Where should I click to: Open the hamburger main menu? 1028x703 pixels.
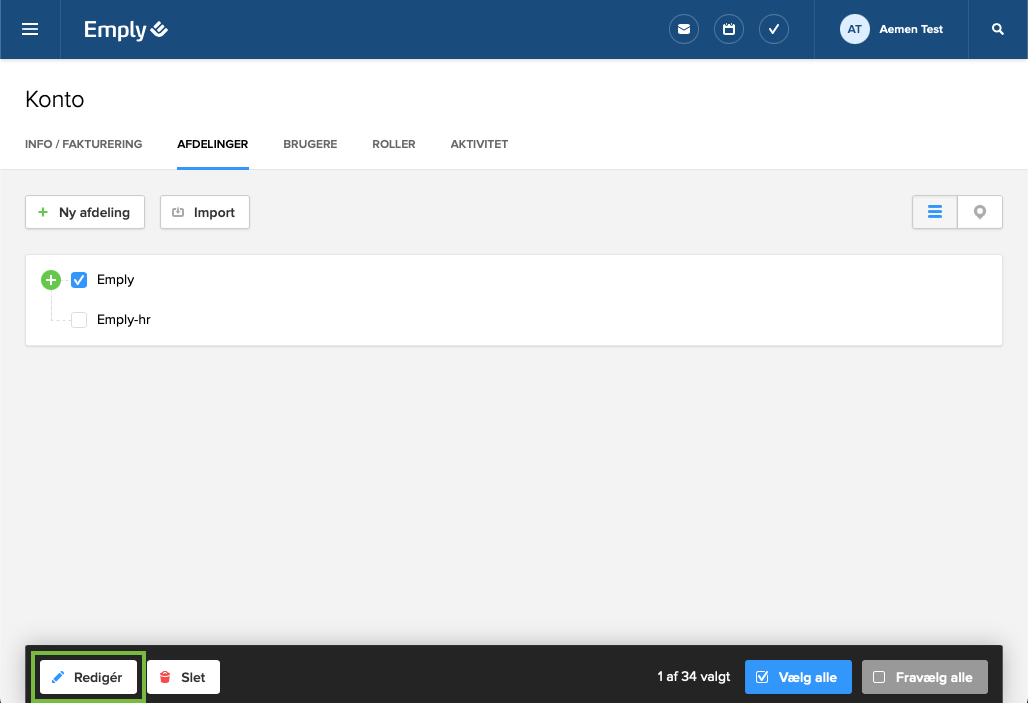click(30, 30)
